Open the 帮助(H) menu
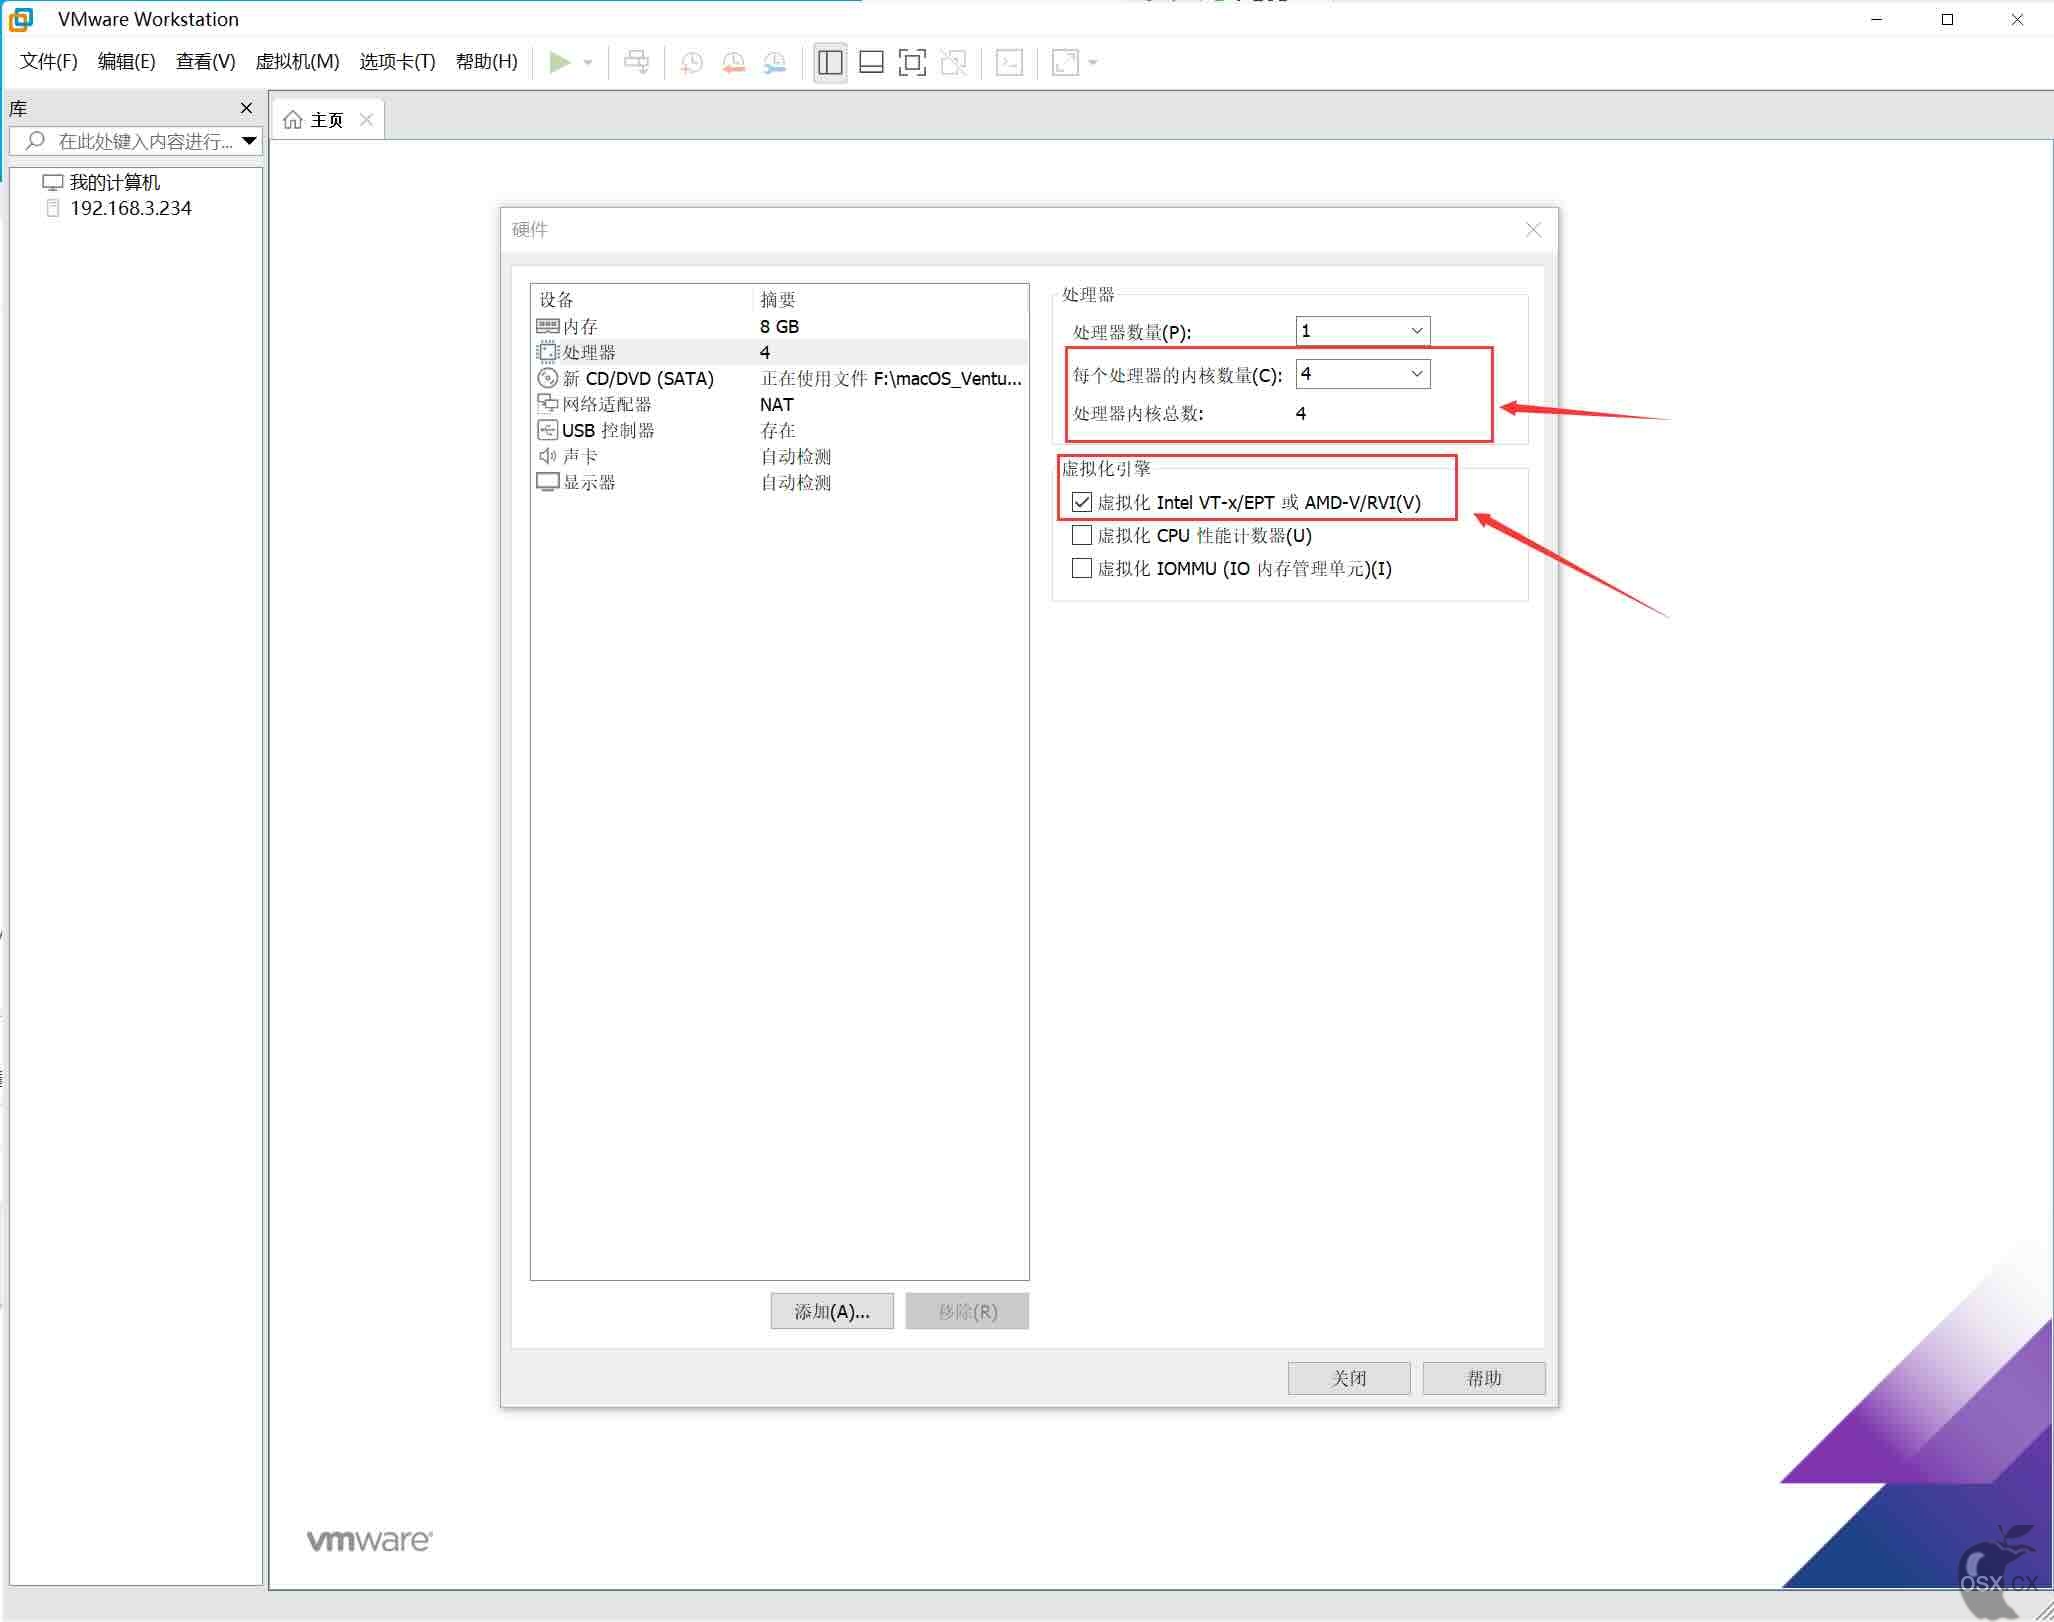Screen dimensions: 2054x1622 coord(486,62)
